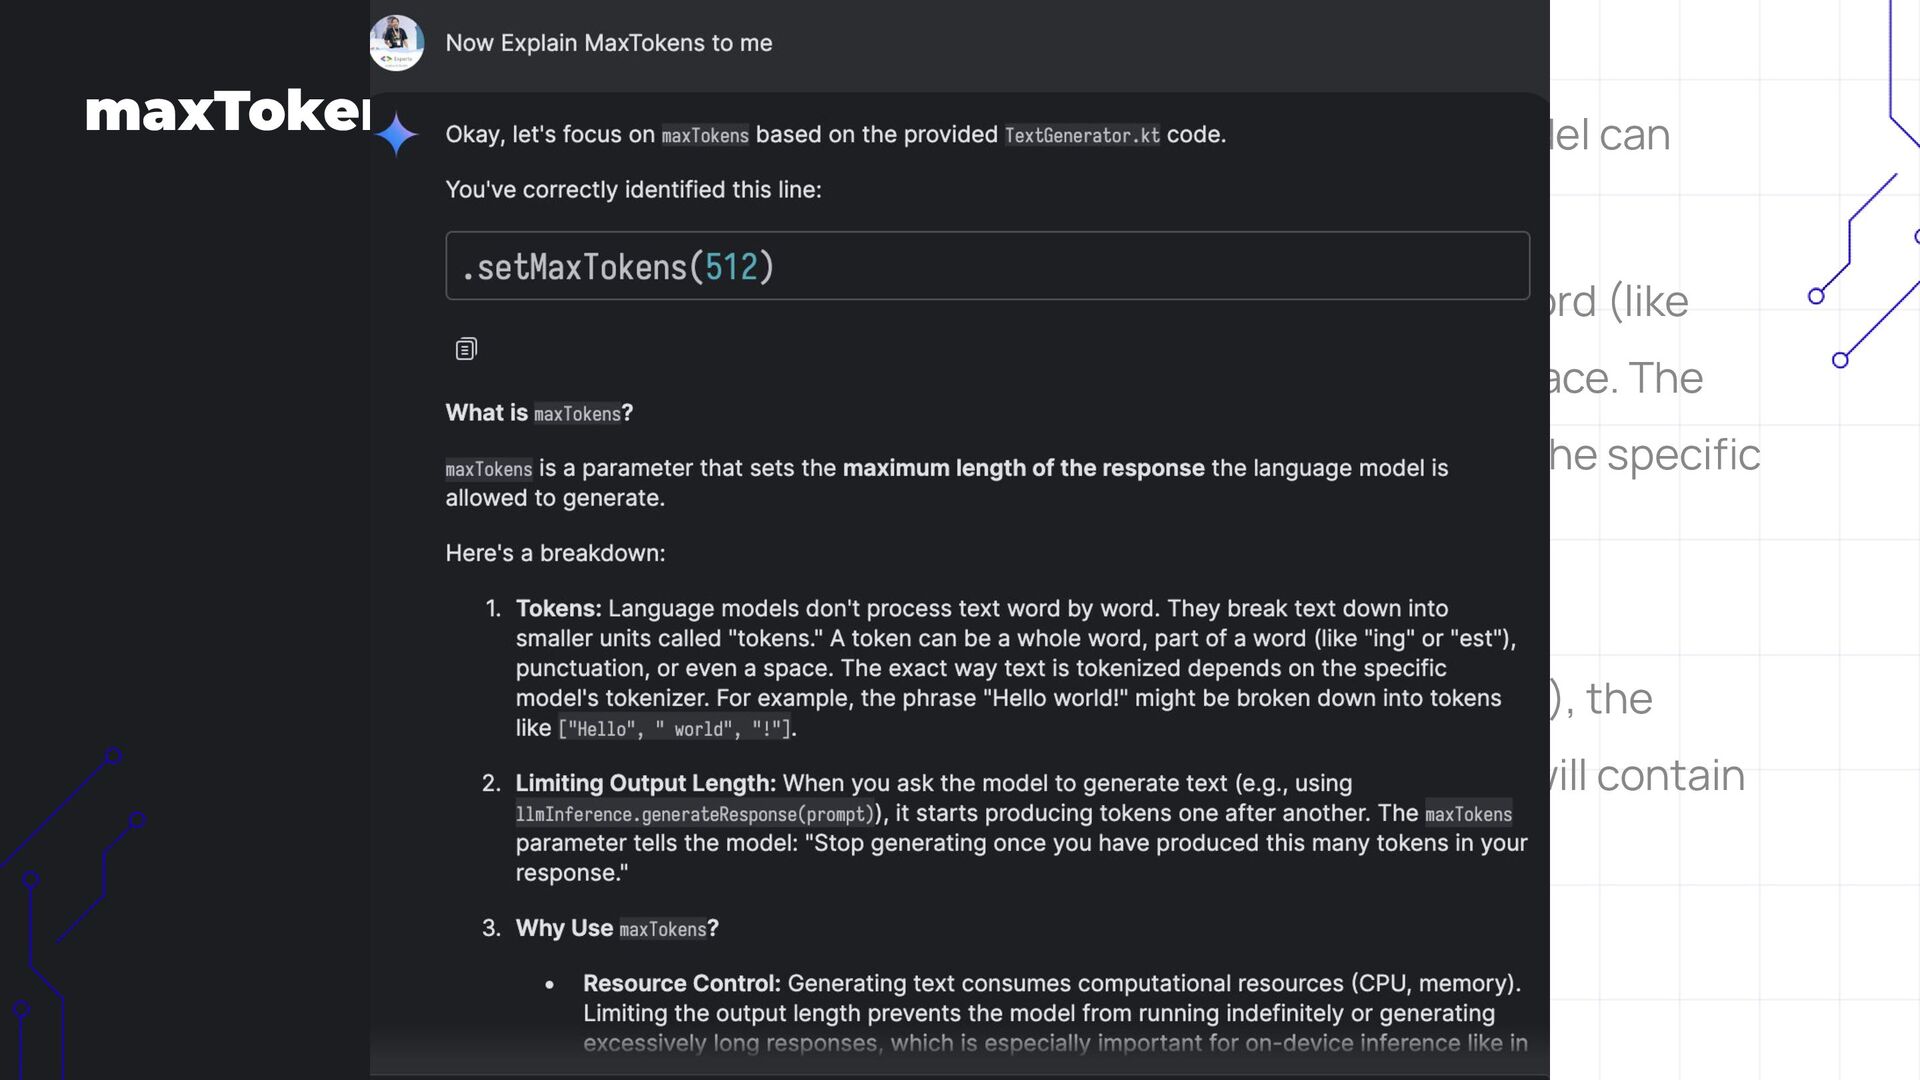Click the ["Hello", " world", "!"] code sample
Image resolution: width=1920 pixels, height=1080 pixels.
(x=676, y=729)
